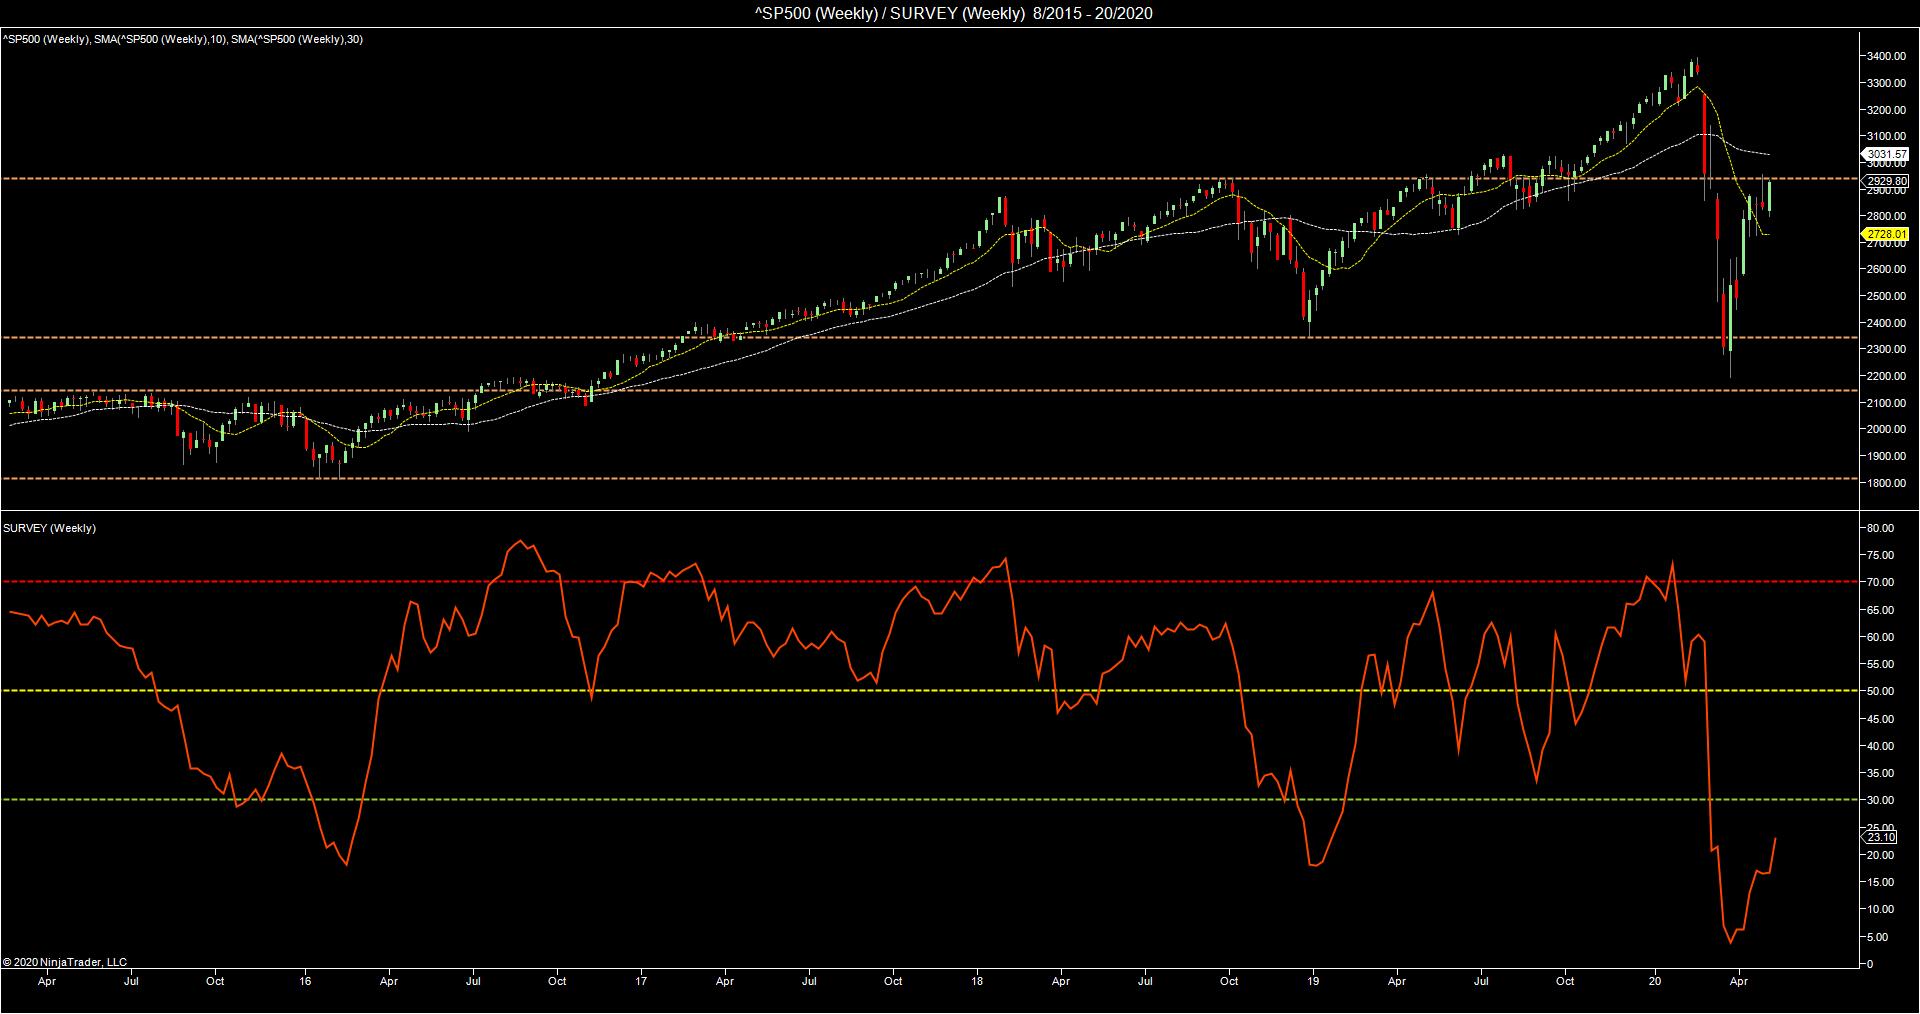This screenshot has height=1014, width=1920.
Task: Click the 2300.00 price axis label
Action: click(1884, 350)
